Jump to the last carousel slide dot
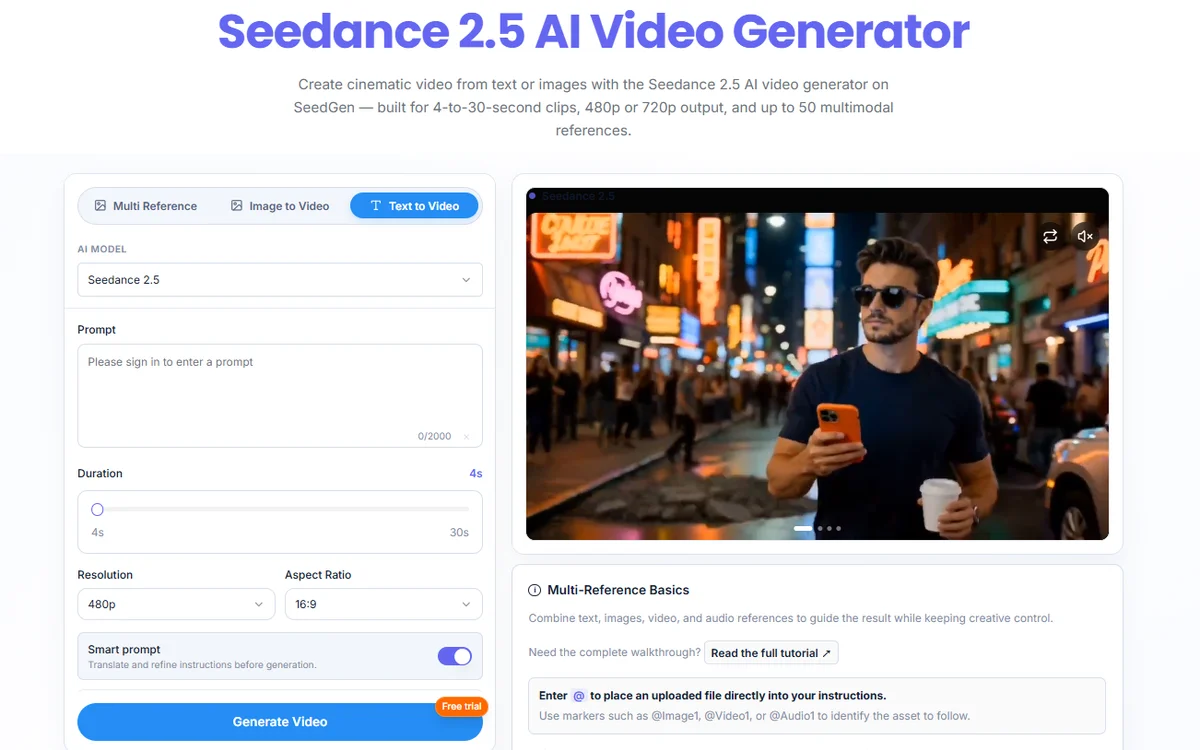 (838, 528)
